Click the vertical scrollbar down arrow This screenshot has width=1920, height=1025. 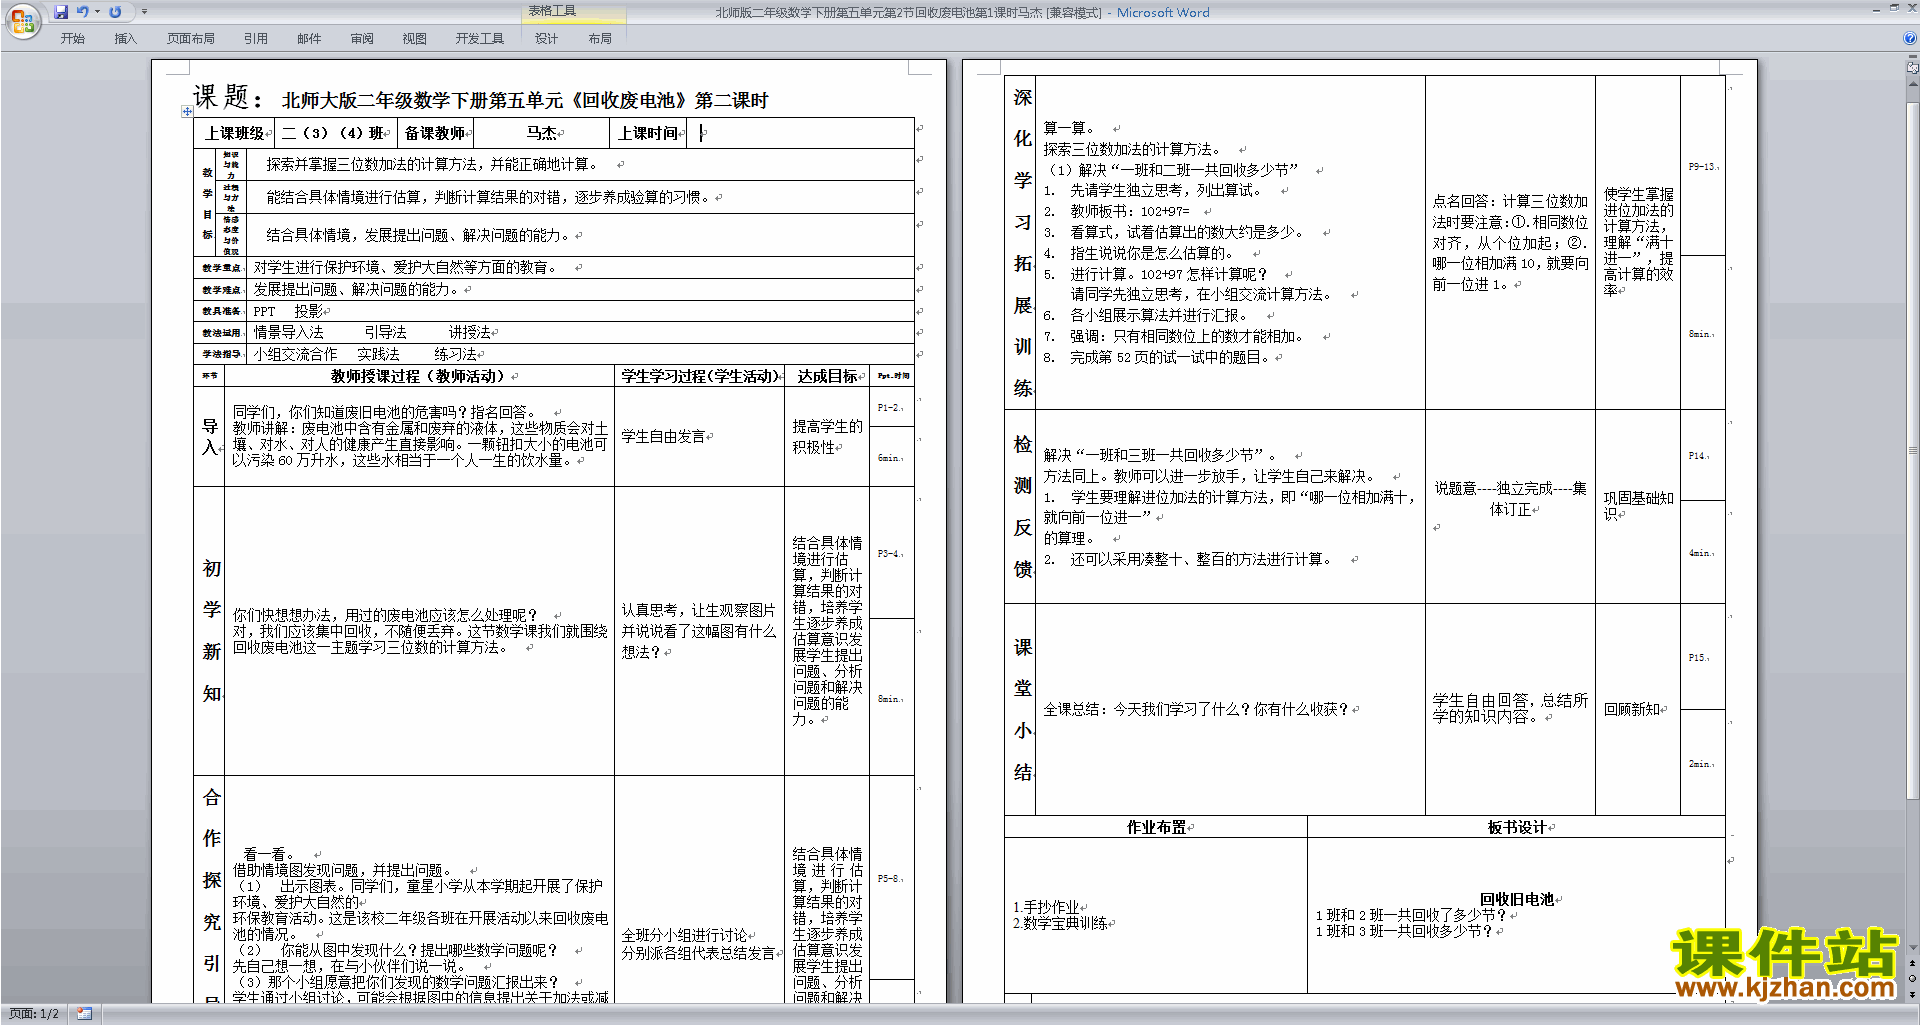[1913, 947]
